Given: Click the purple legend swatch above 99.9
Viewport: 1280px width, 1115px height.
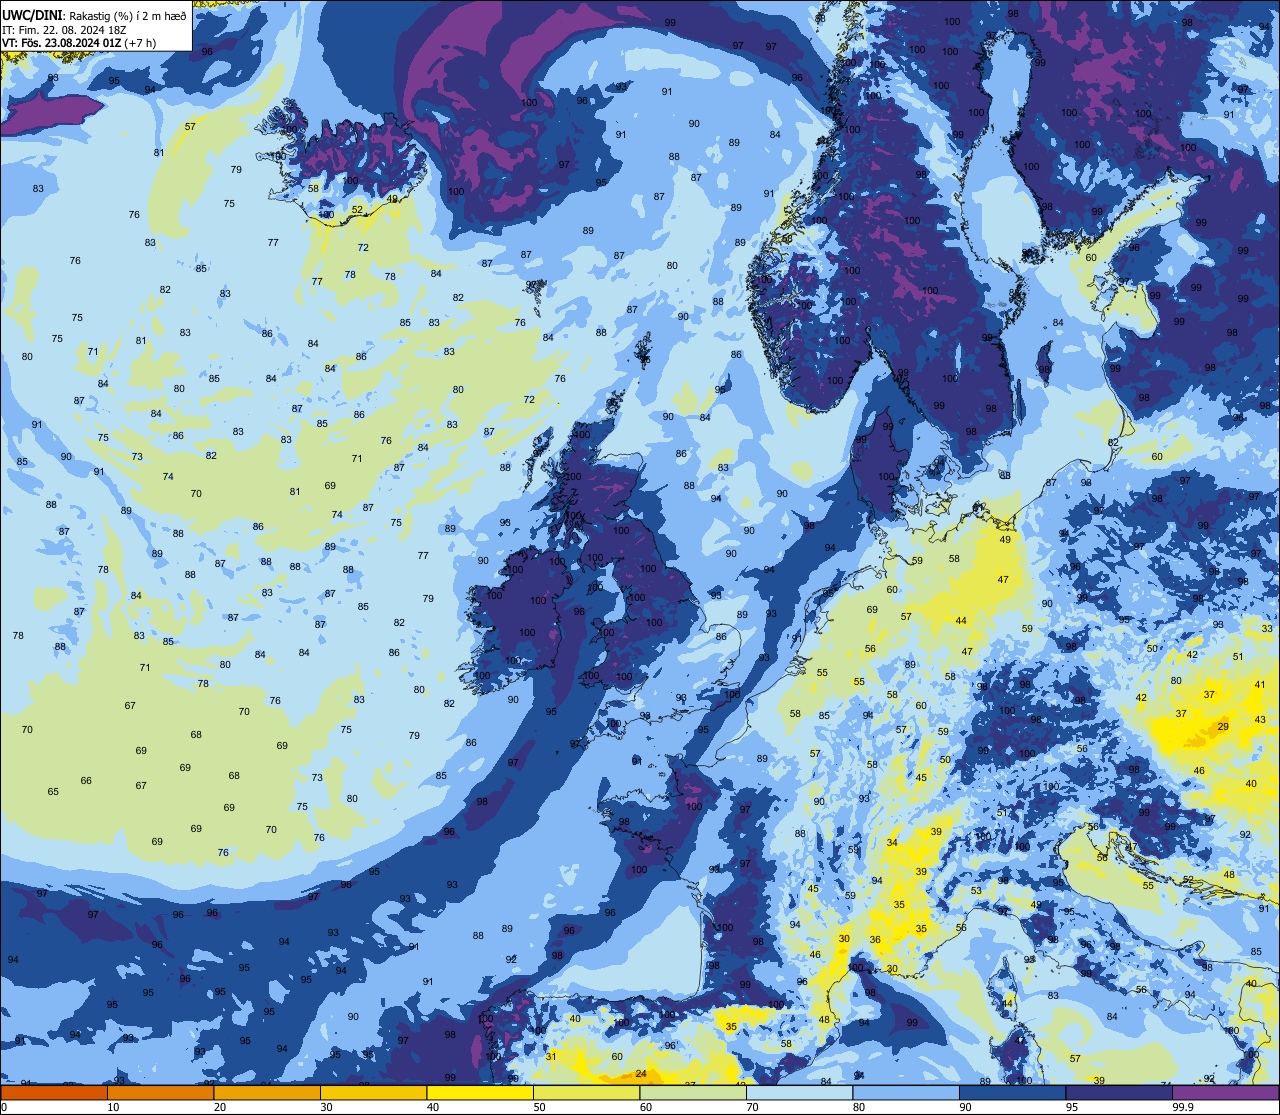Looking at the screenshot, I should (x=1225, y=1092).
